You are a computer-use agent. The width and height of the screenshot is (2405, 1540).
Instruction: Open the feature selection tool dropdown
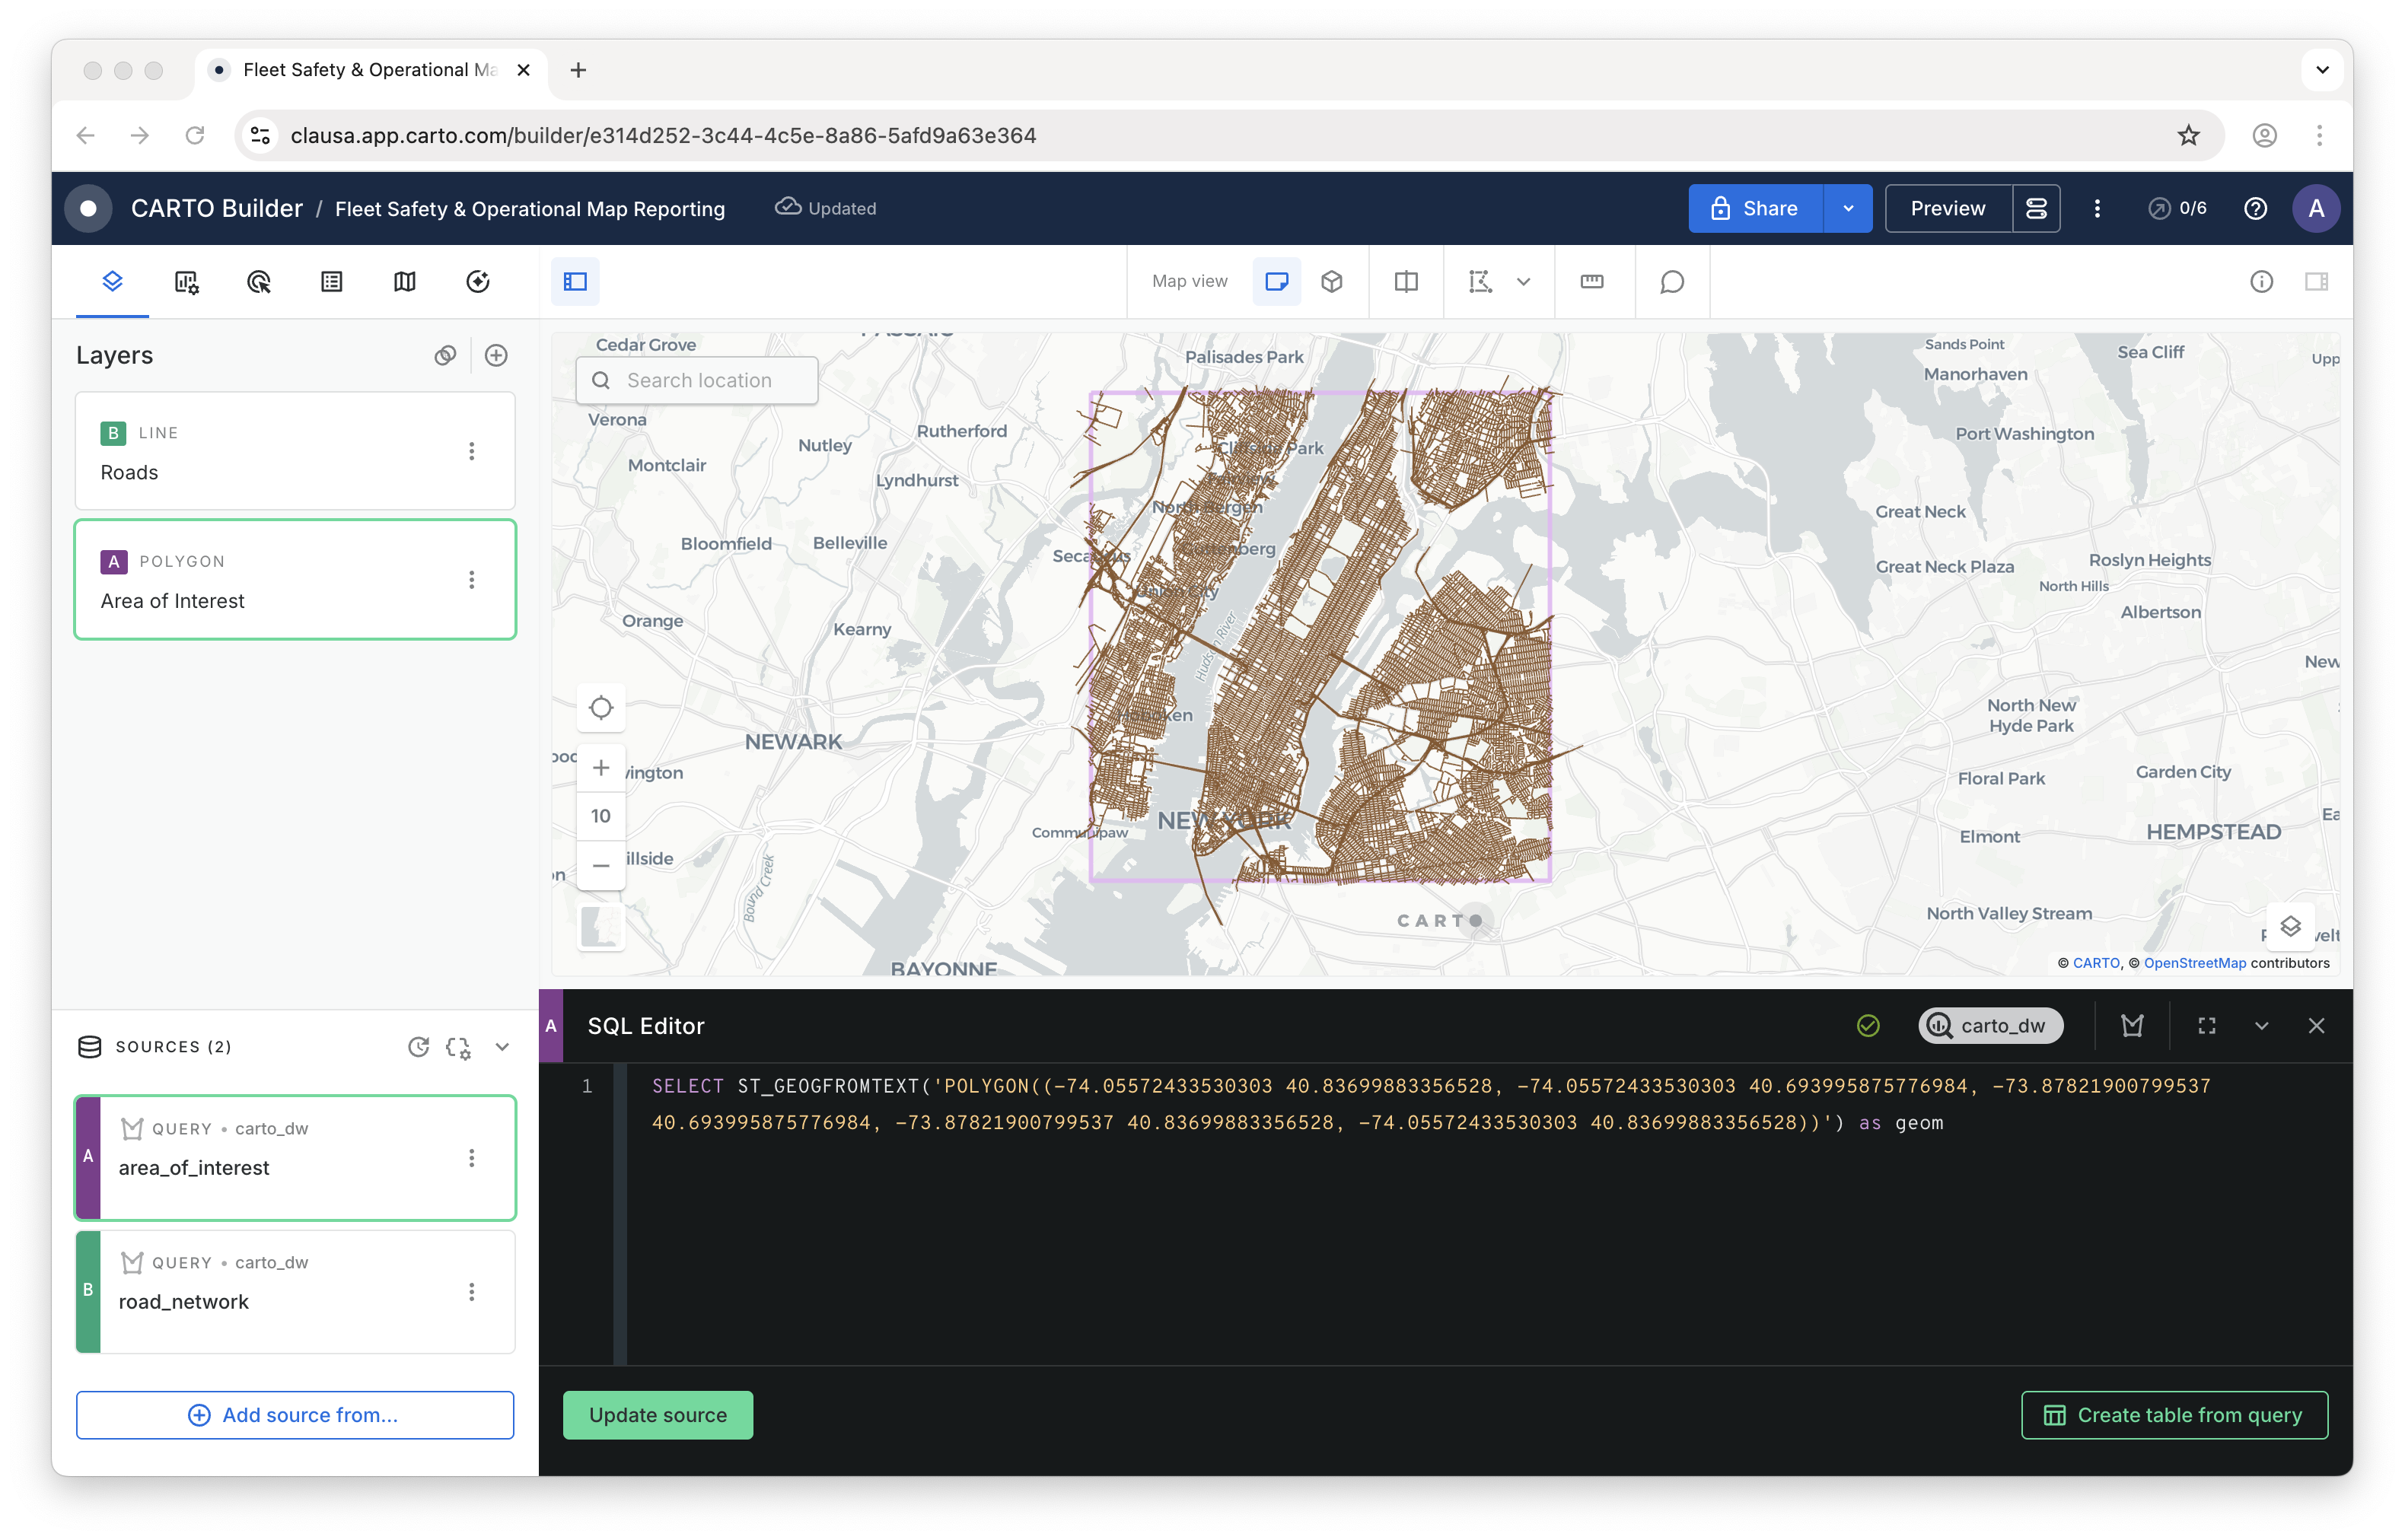pos(1523,282)
